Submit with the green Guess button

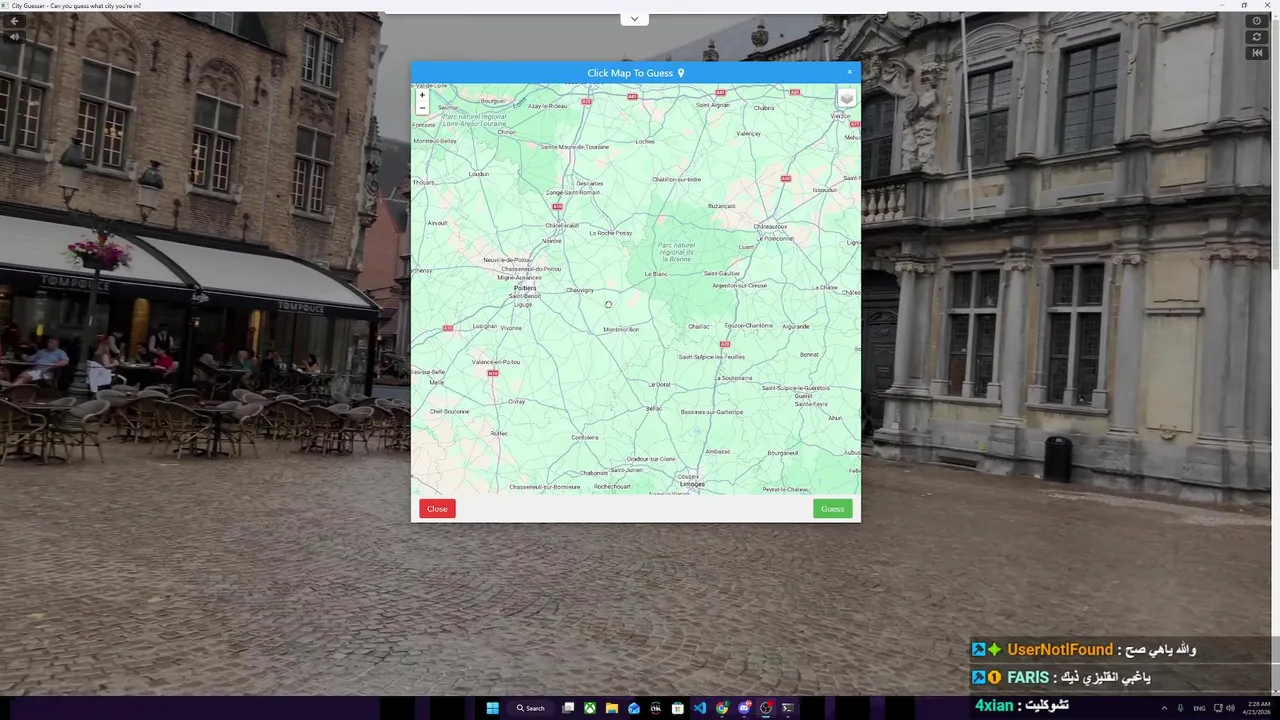tap(832, 509)
